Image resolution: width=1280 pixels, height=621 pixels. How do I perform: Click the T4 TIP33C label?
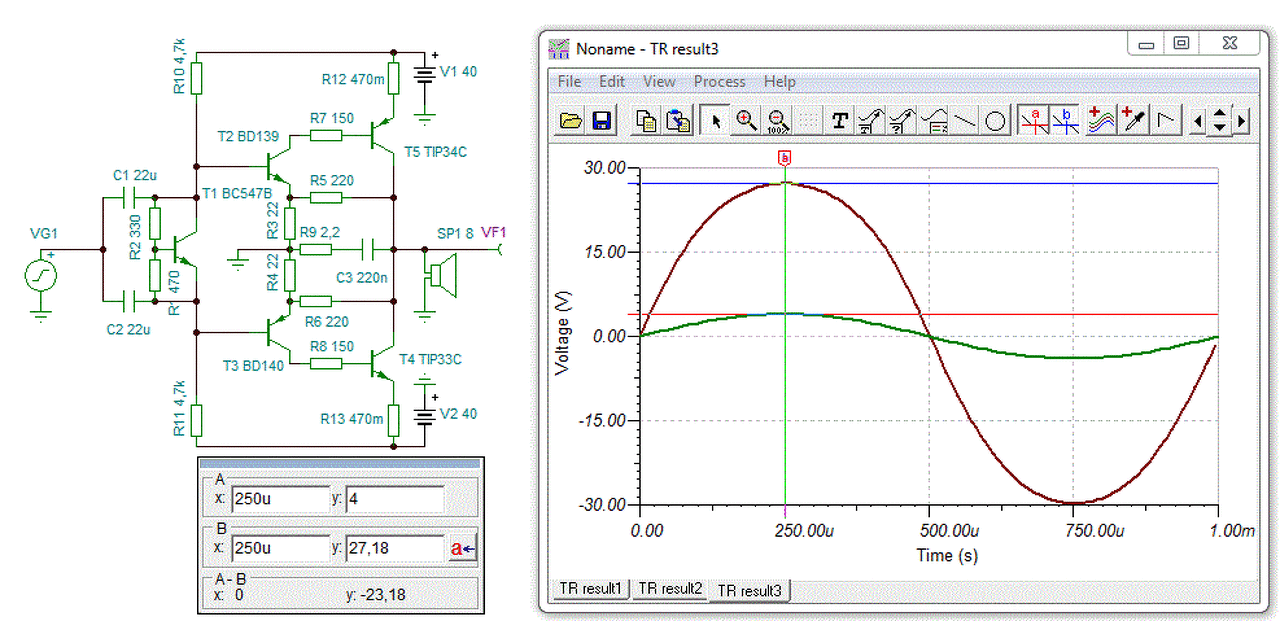coord(430,359)
